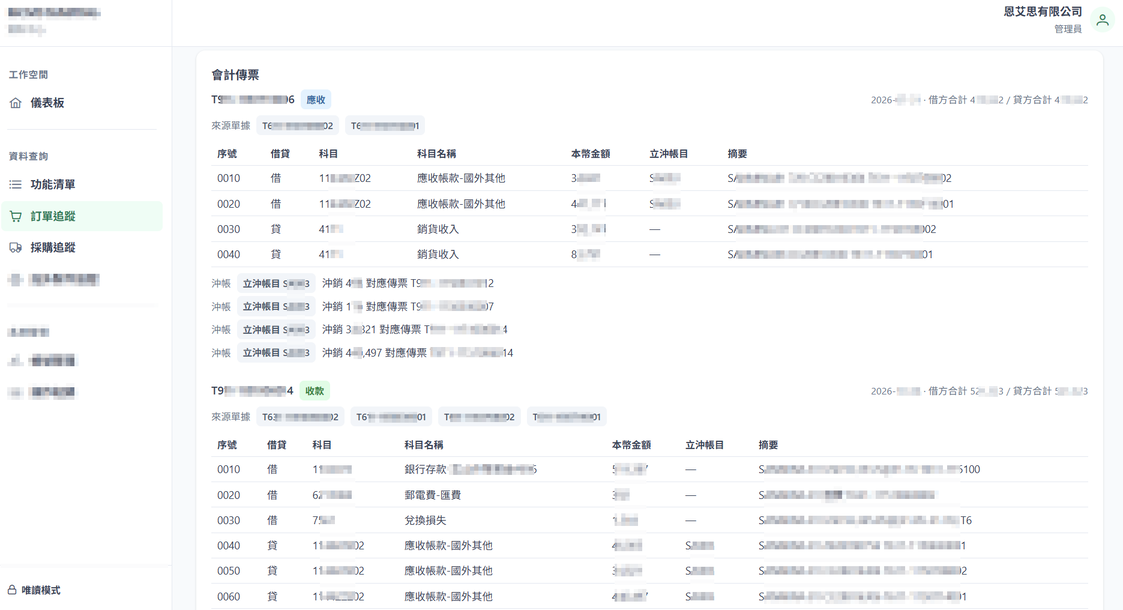The height and width of the screenshot is (610, 1123).
Task: Click the last 收款 source document chip
Action: (567, 417)
